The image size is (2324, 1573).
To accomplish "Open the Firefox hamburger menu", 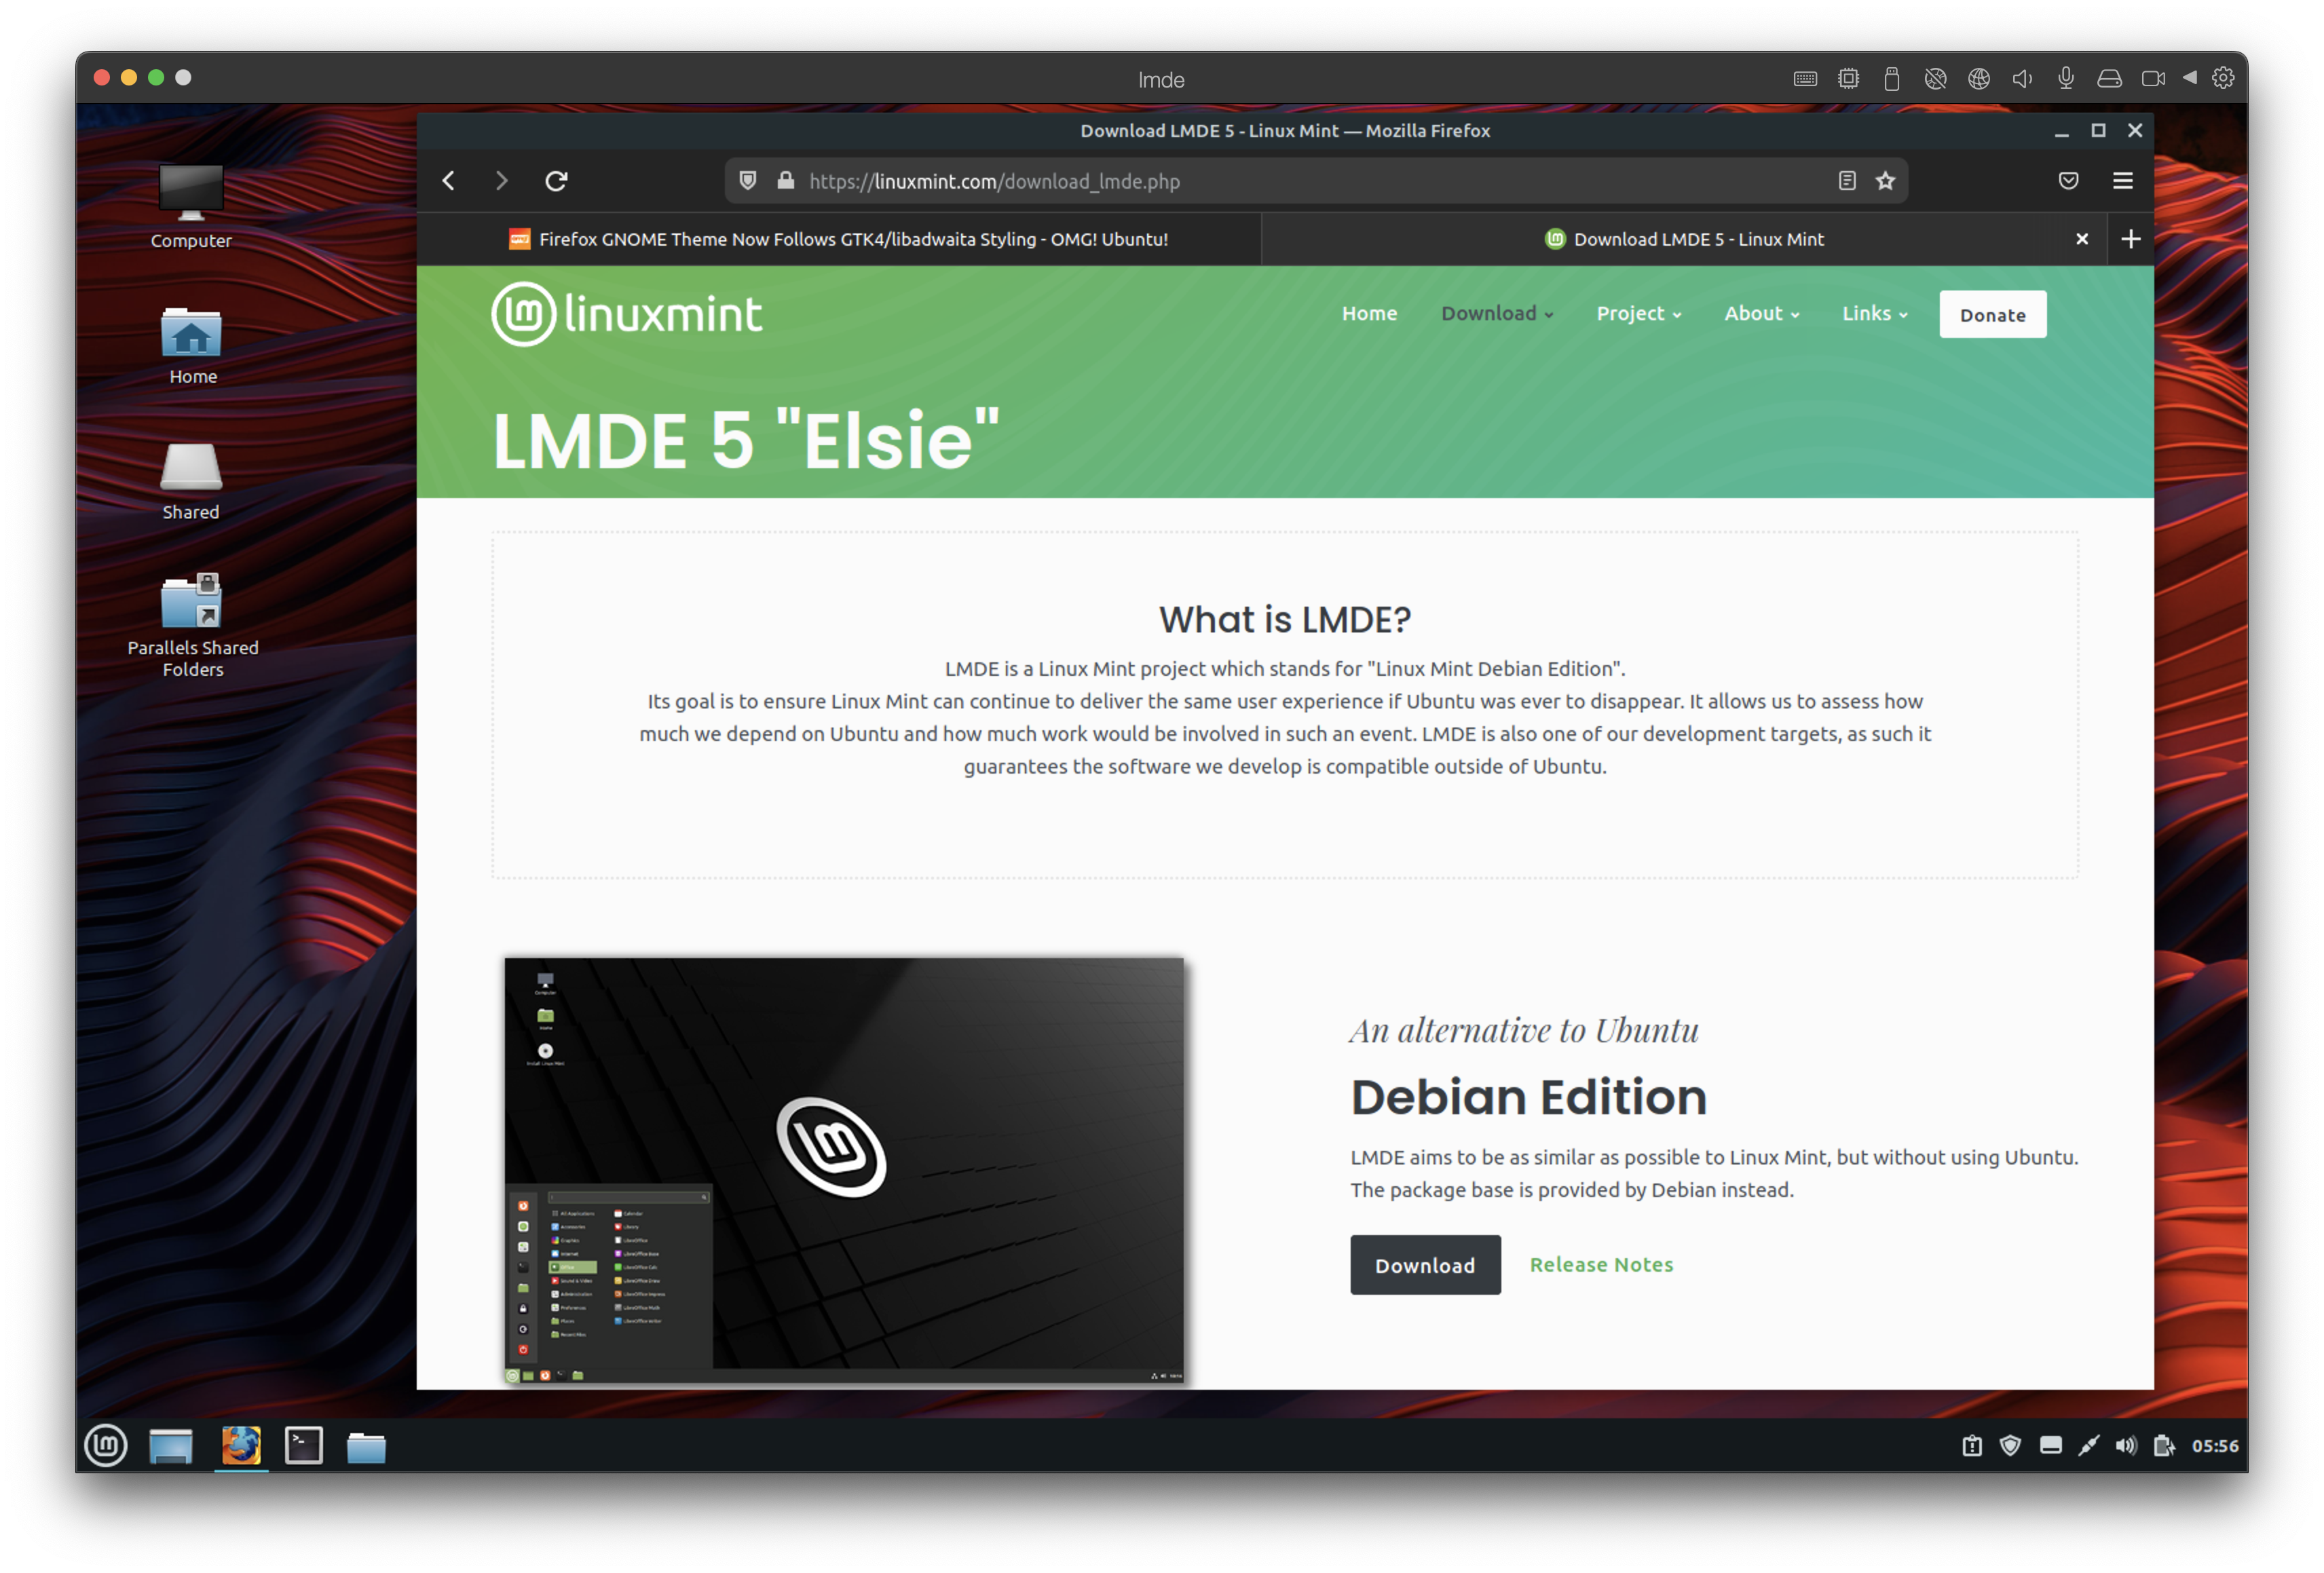I will pos(2122,181).
